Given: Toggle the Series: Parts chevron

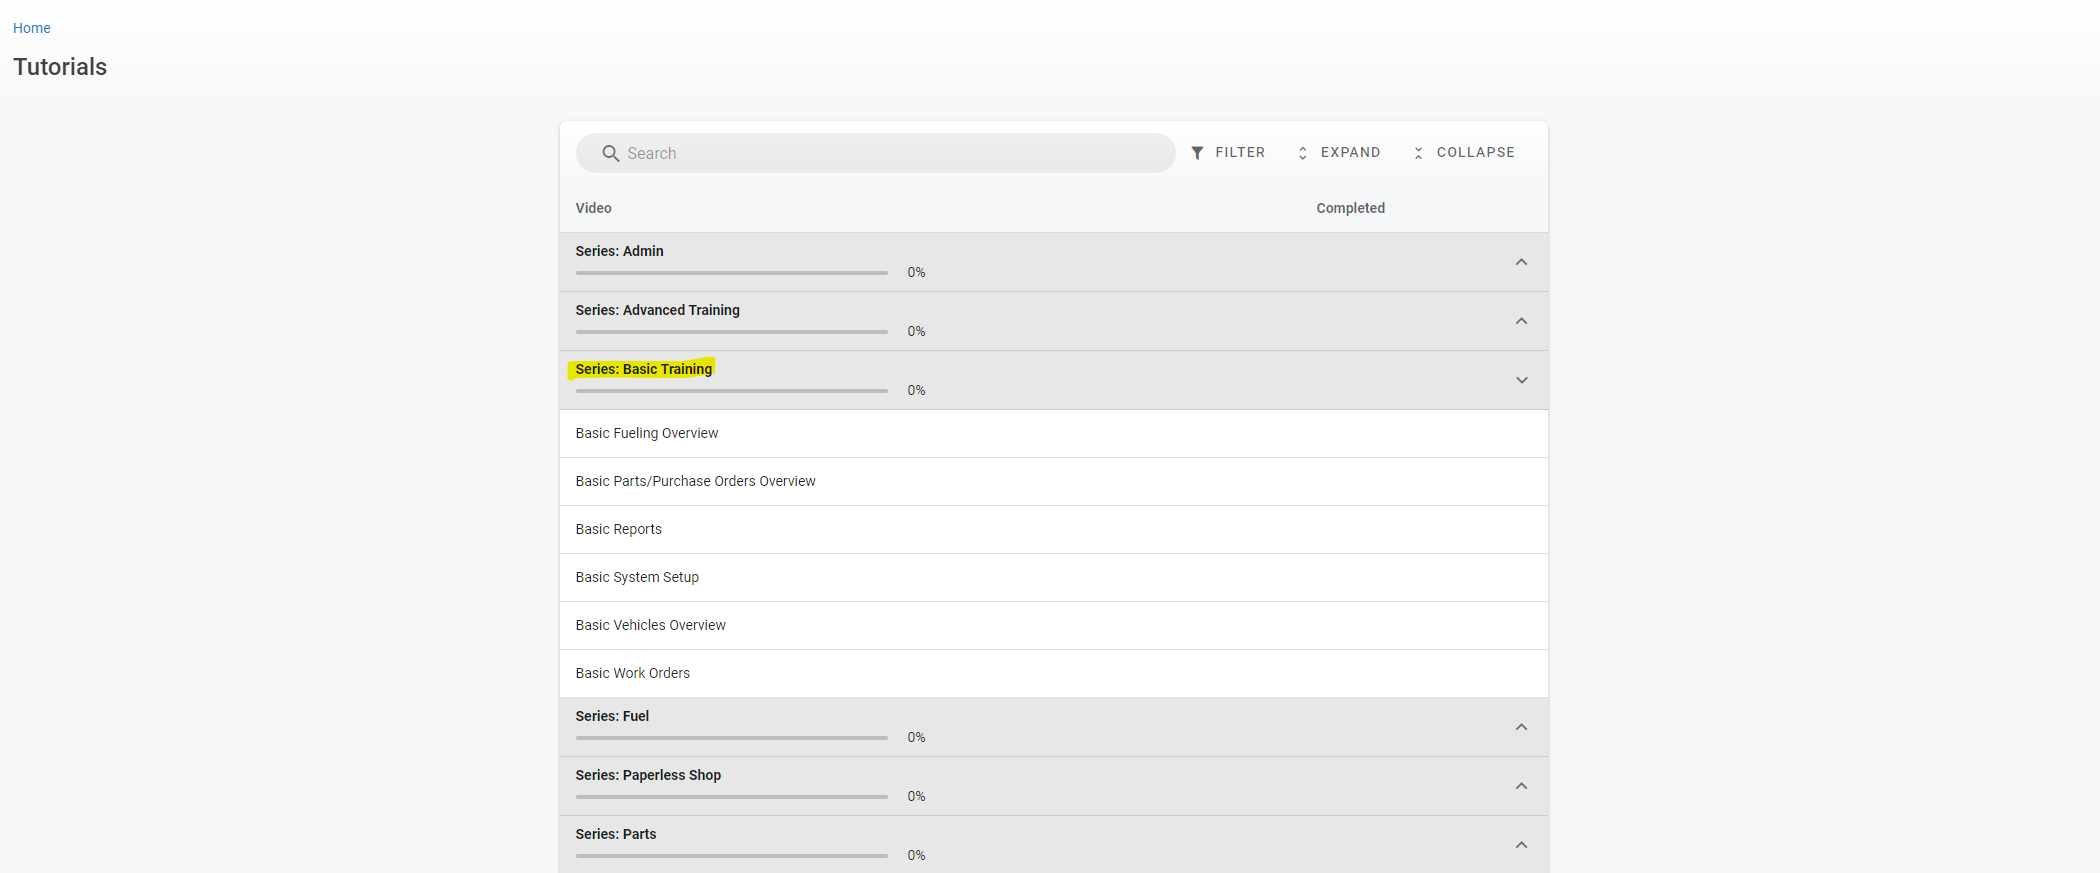Looking at the screenshot, I should (x=1521, y=845).
